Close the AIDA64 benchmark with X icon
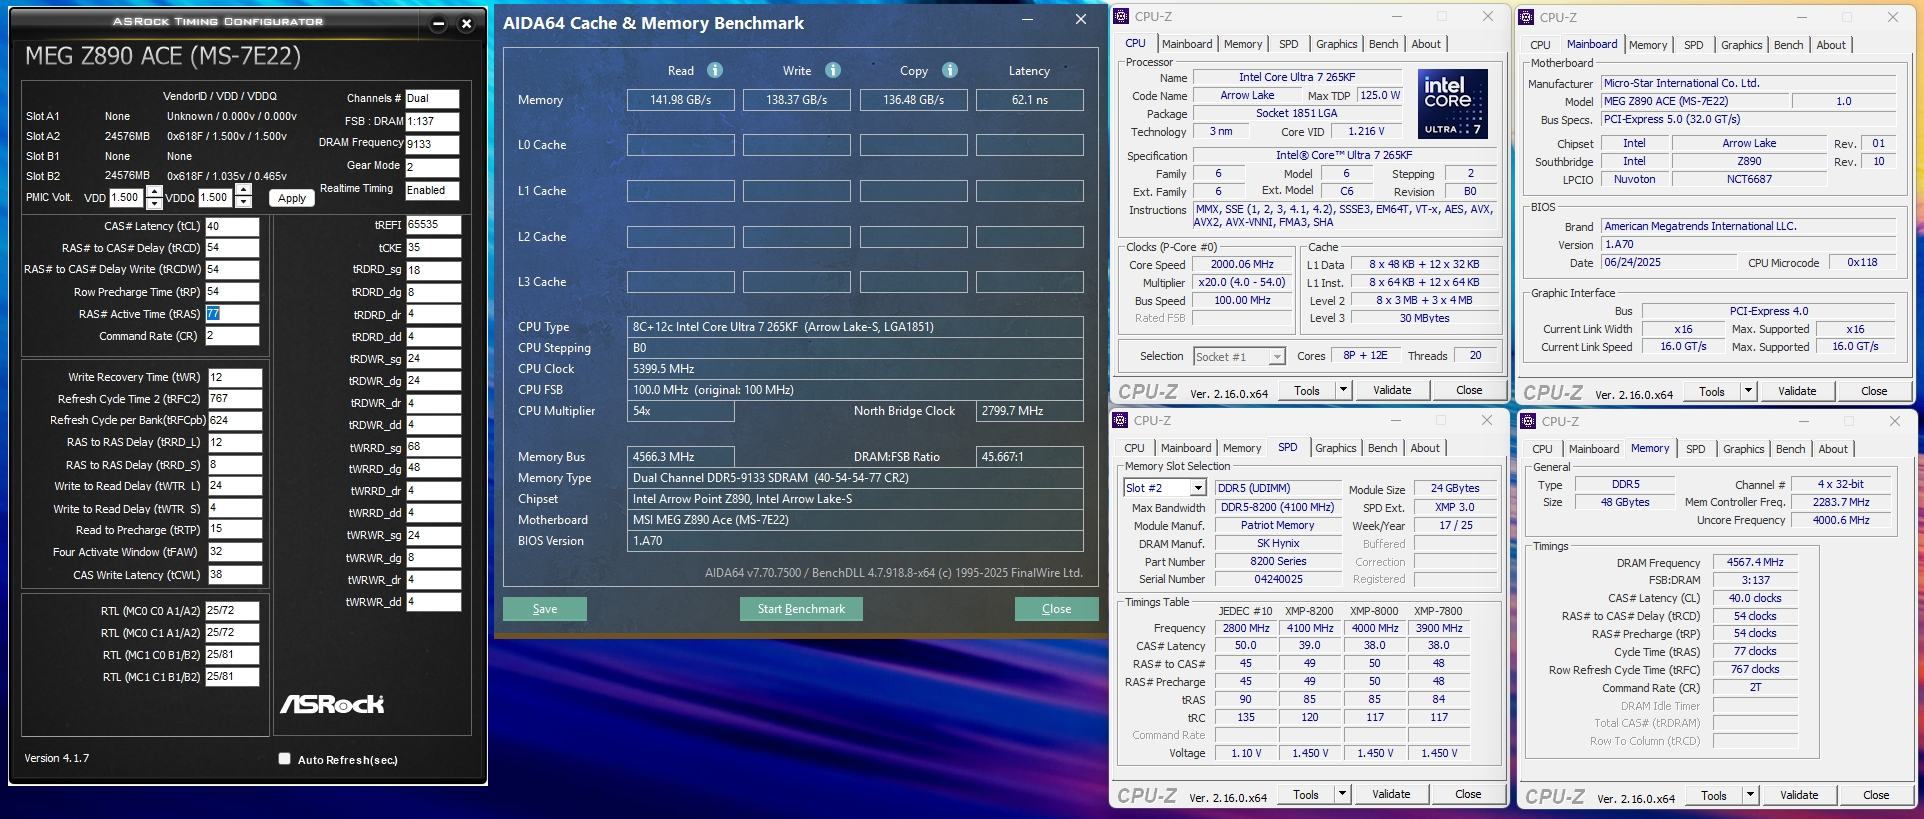The height and width of the screenshot is (819, 1924). point(1080,20)
